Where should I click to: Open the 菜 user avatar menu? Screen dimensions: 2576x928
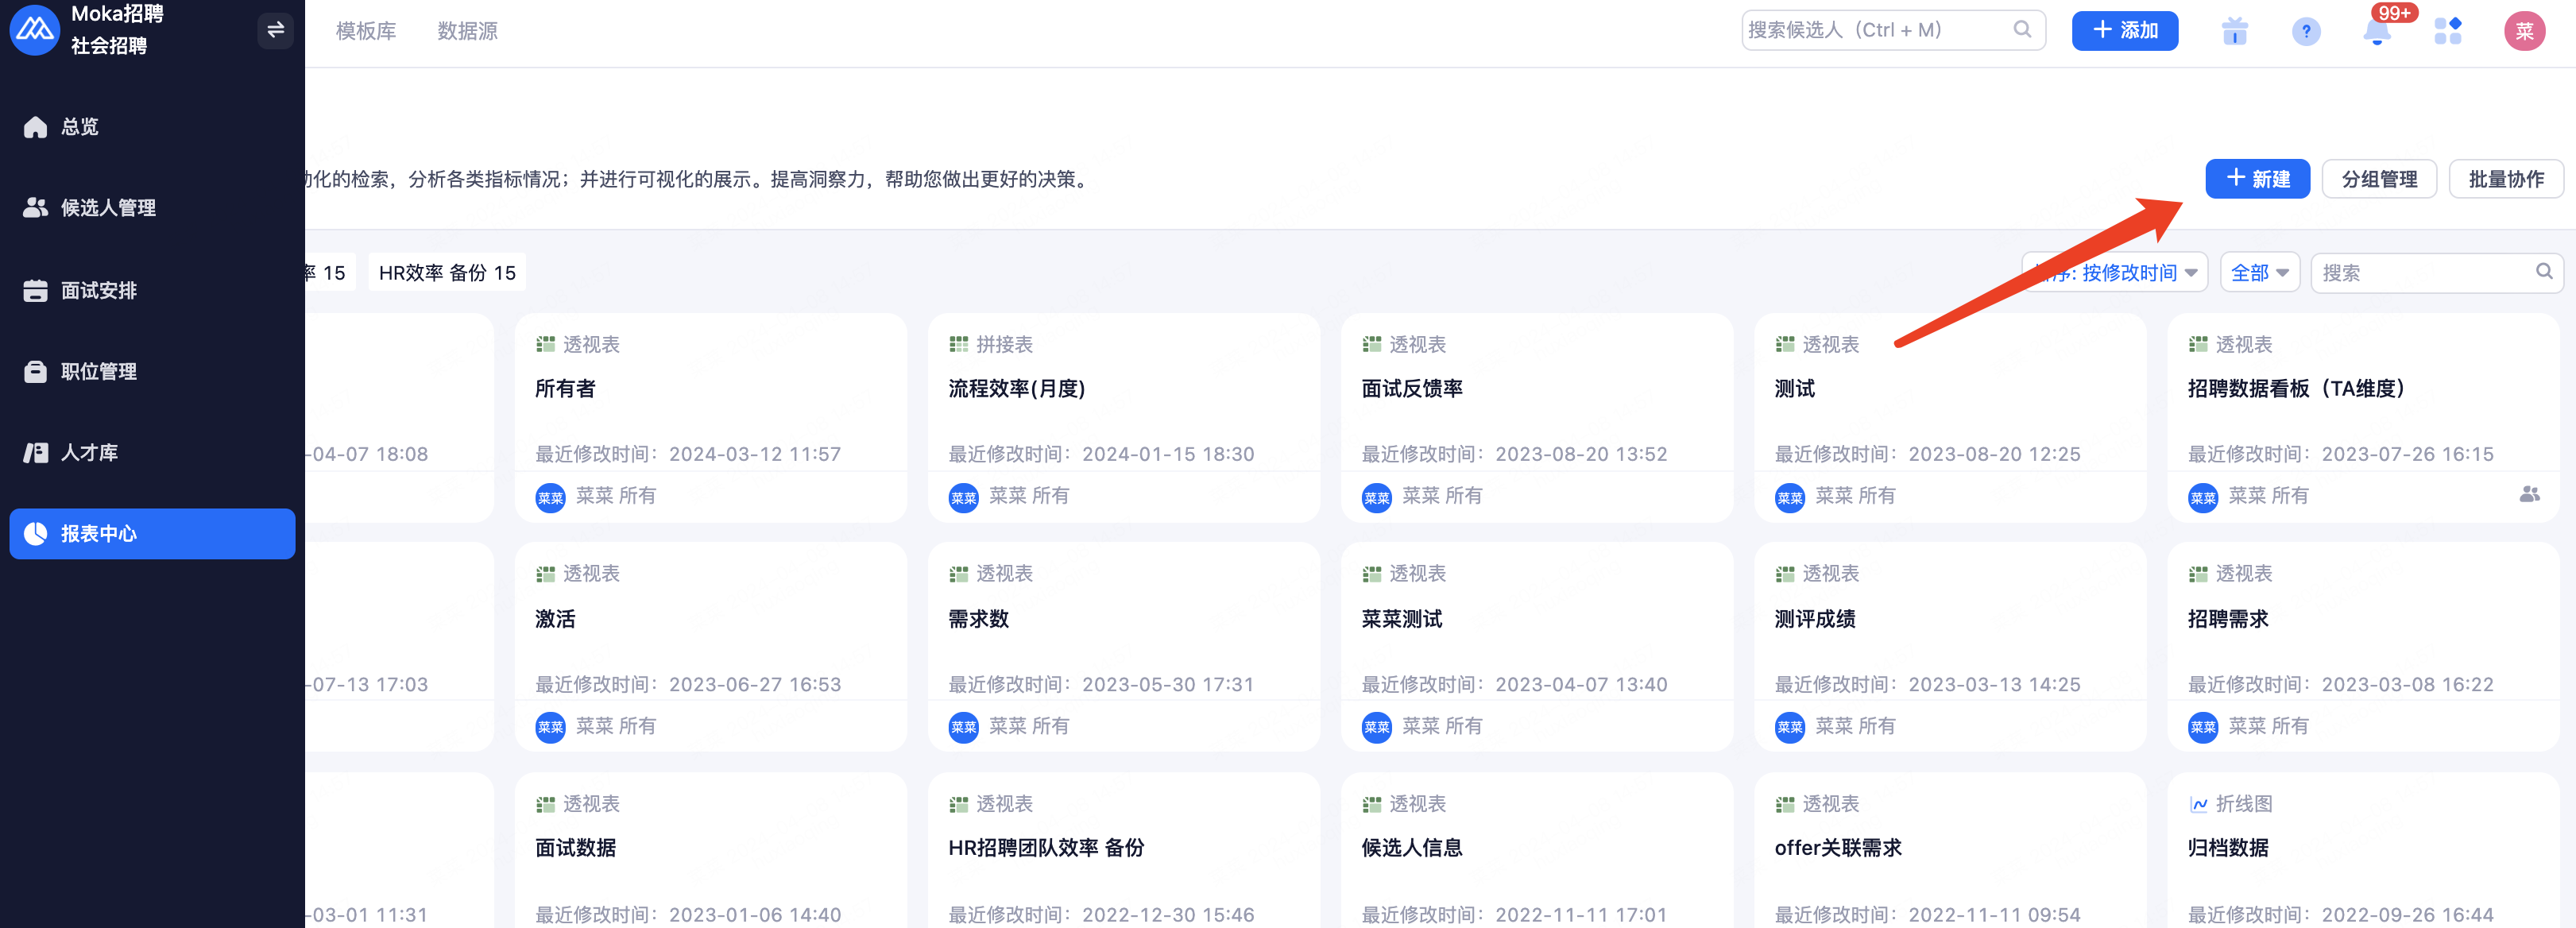(x=2524, y=31)
